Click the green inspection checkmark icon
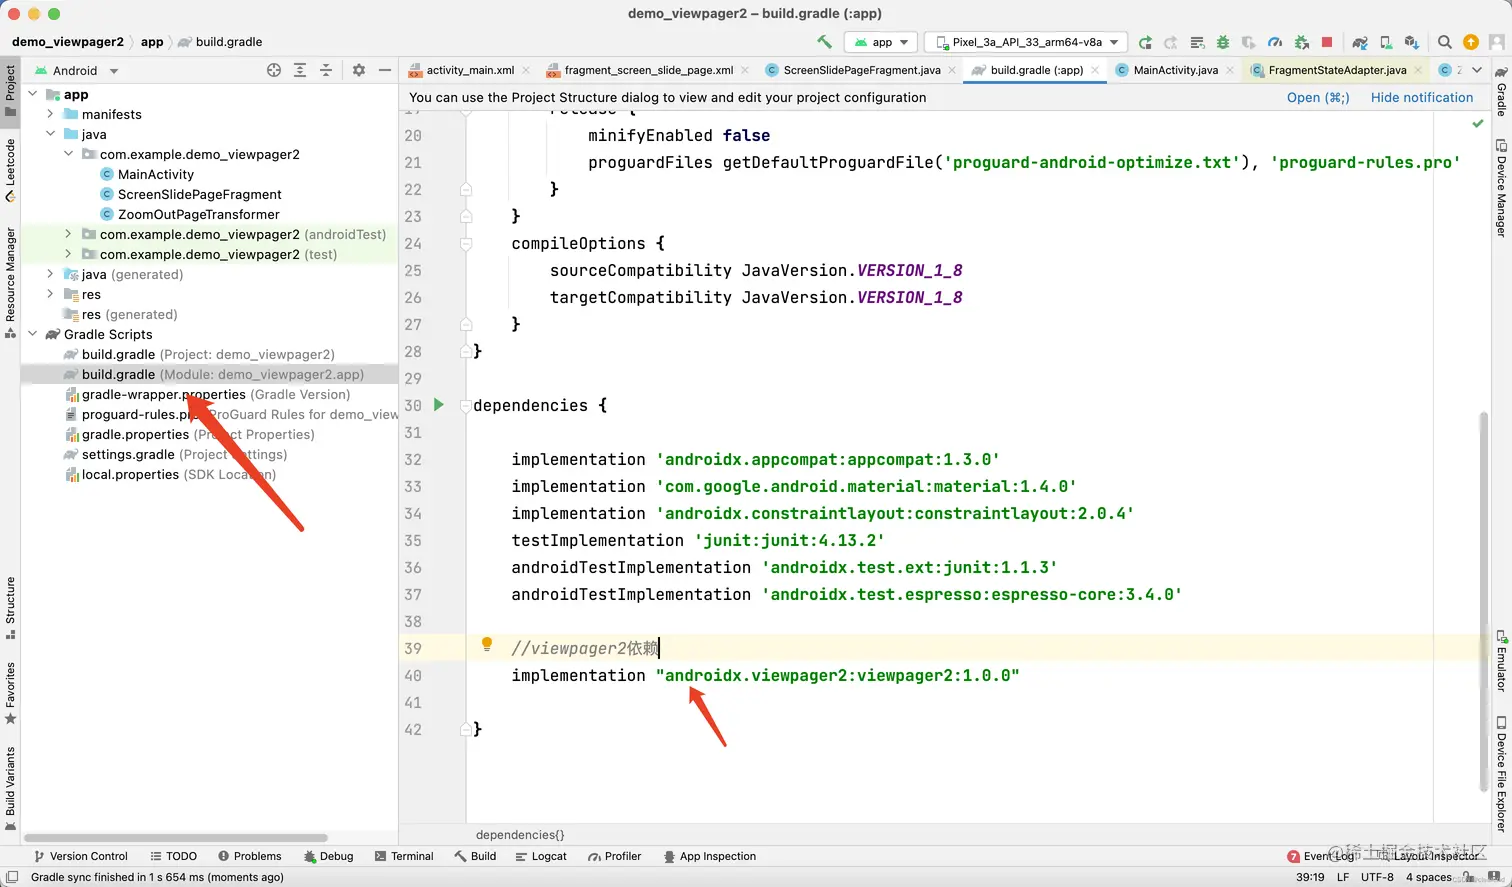1512x887 pixels. [x=1478, y=124]
